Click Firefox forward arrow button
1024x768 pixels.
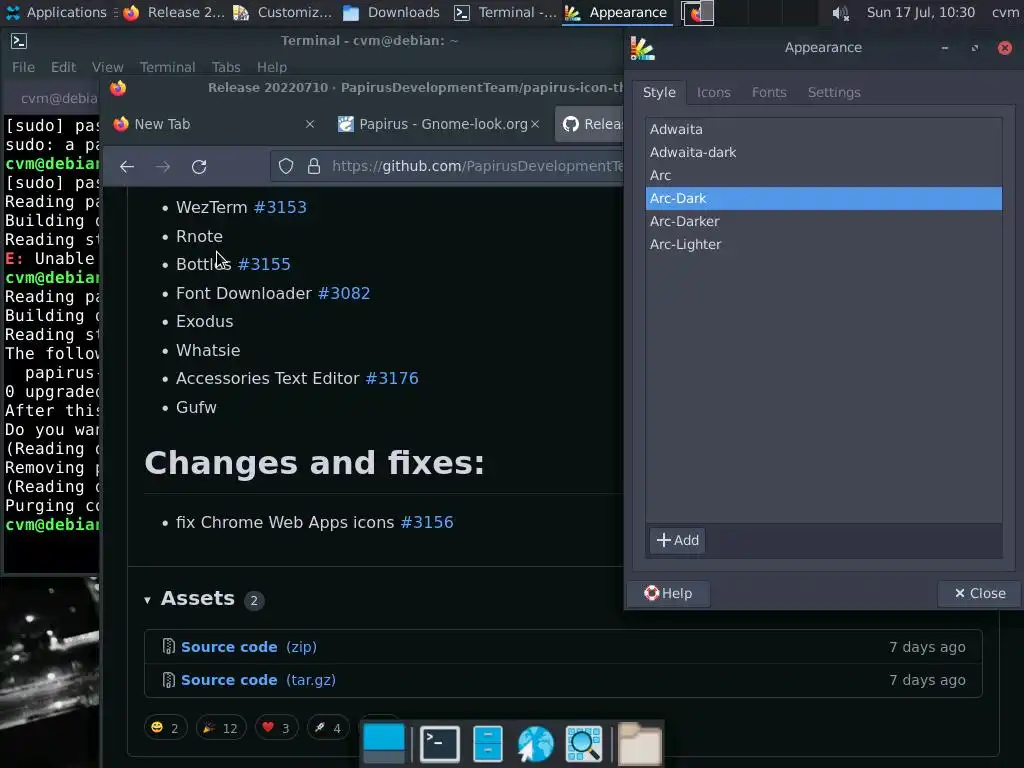pyautogui.click(x=163, y=167)
